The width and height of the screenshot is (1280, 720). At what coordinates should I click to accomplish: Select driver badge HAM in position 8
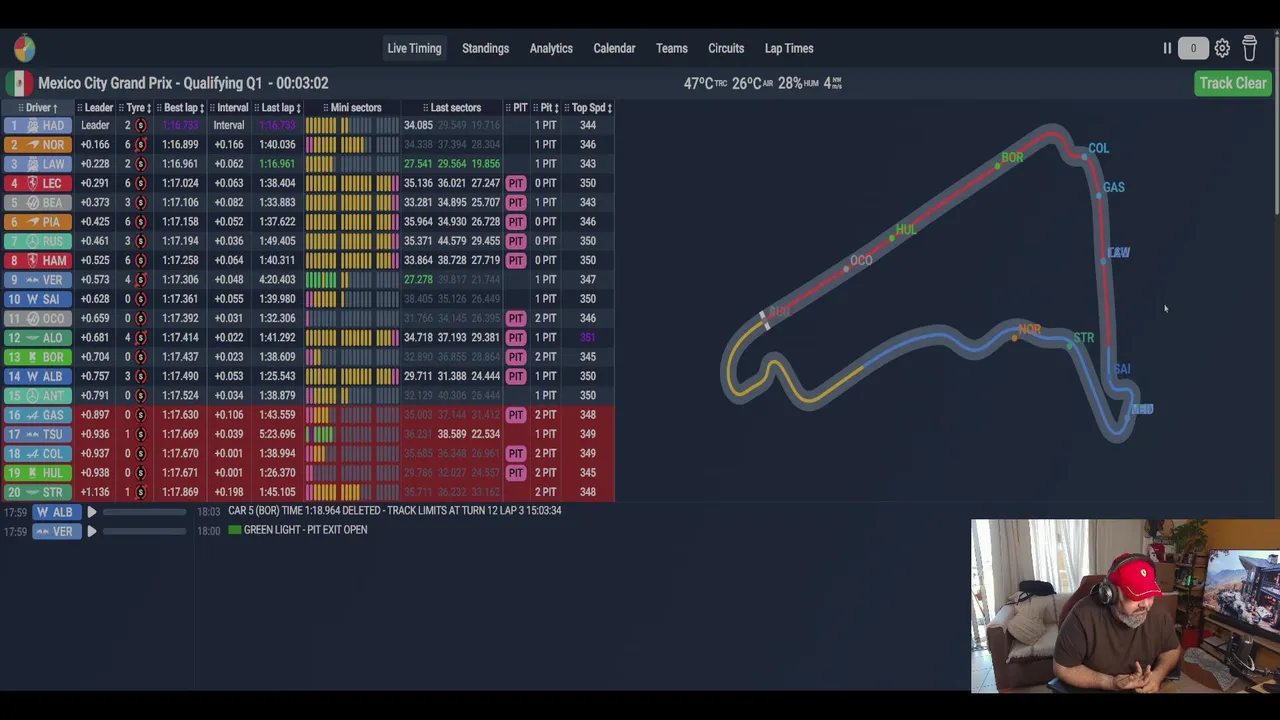point(36,261)
